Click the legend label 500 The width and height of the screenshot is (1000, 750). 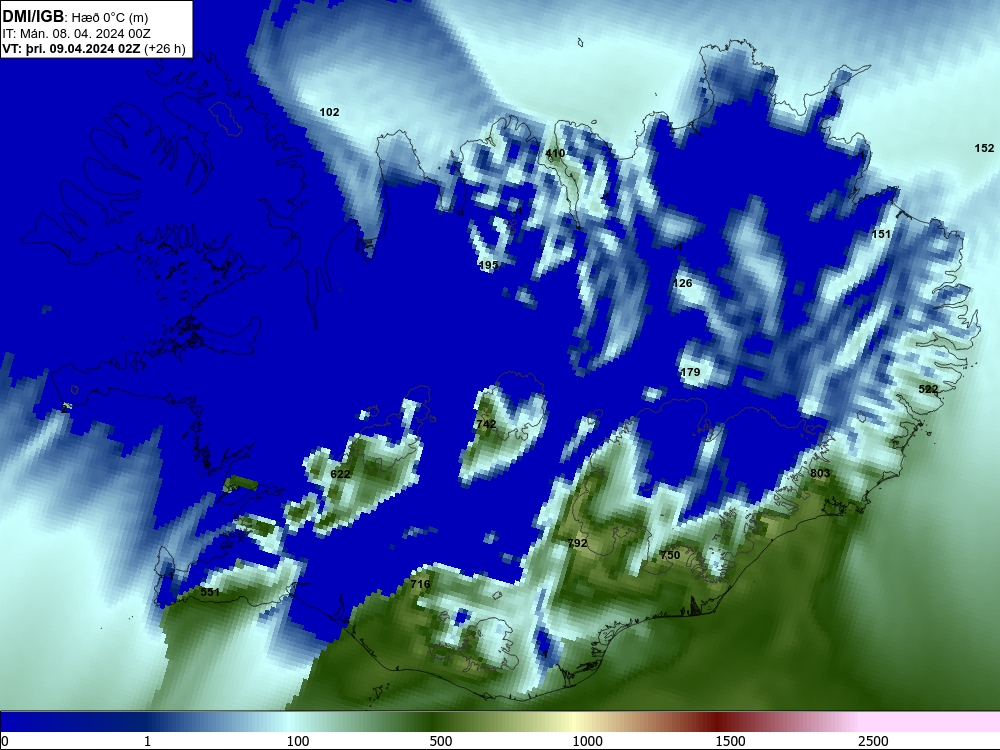click(441, 741)
